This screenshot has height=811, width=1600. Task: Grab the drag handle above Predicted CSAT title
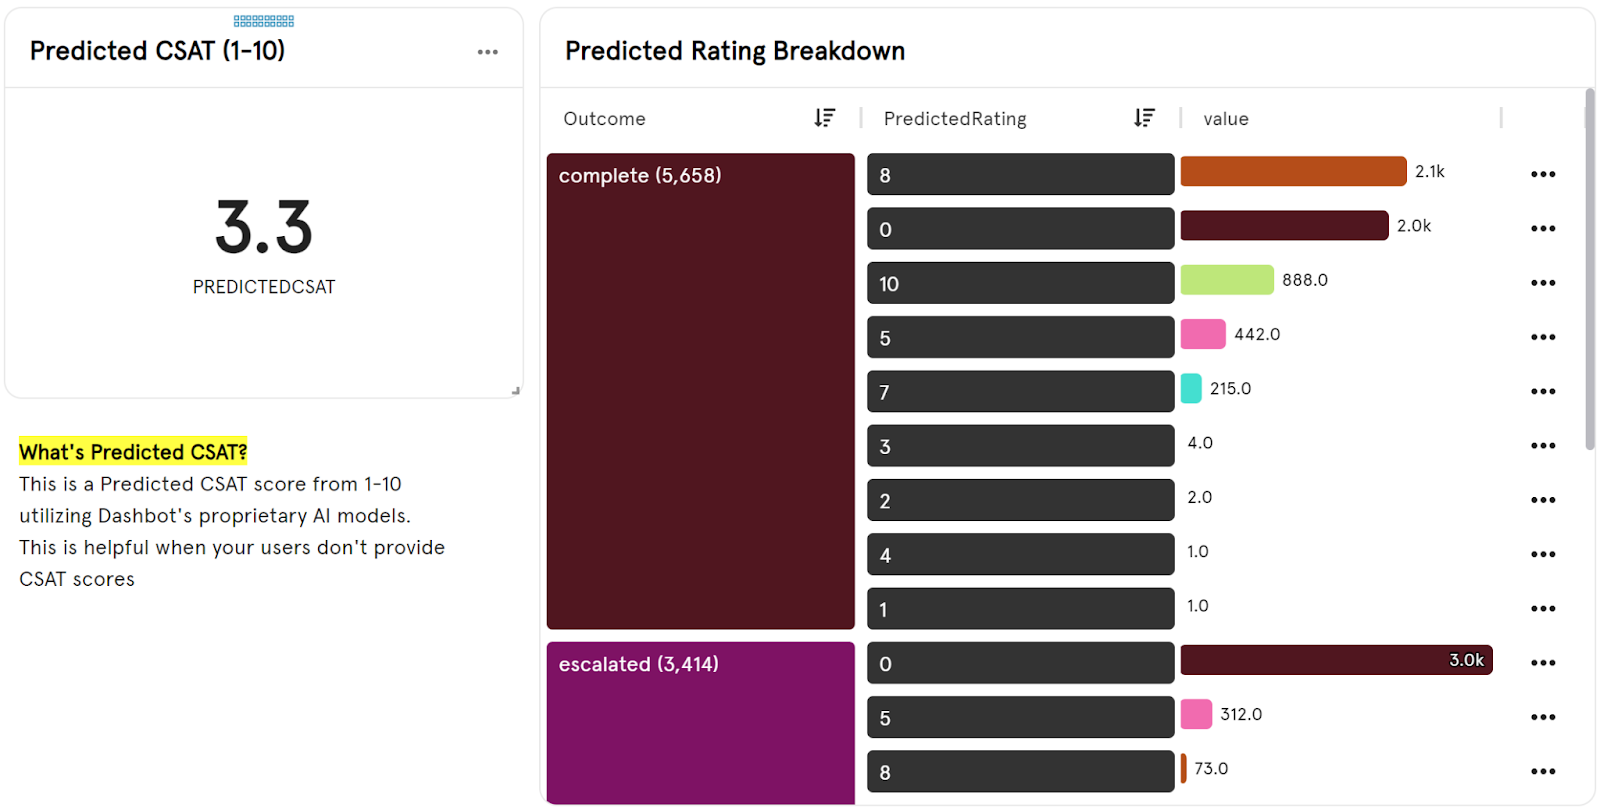click(x=264, y=21)
